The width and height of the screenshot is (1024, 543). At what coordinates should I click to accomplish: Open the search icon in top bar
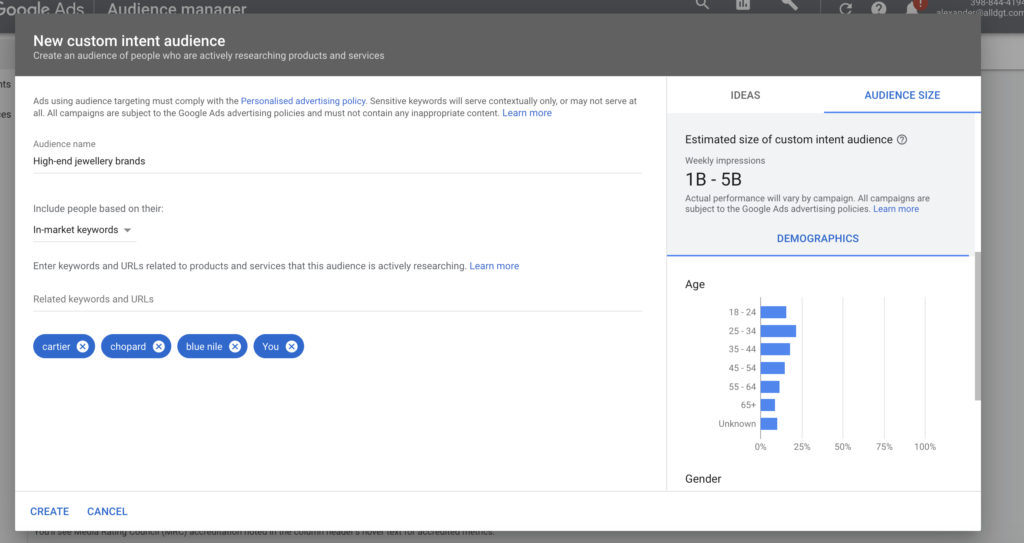[x=702, y=5]
